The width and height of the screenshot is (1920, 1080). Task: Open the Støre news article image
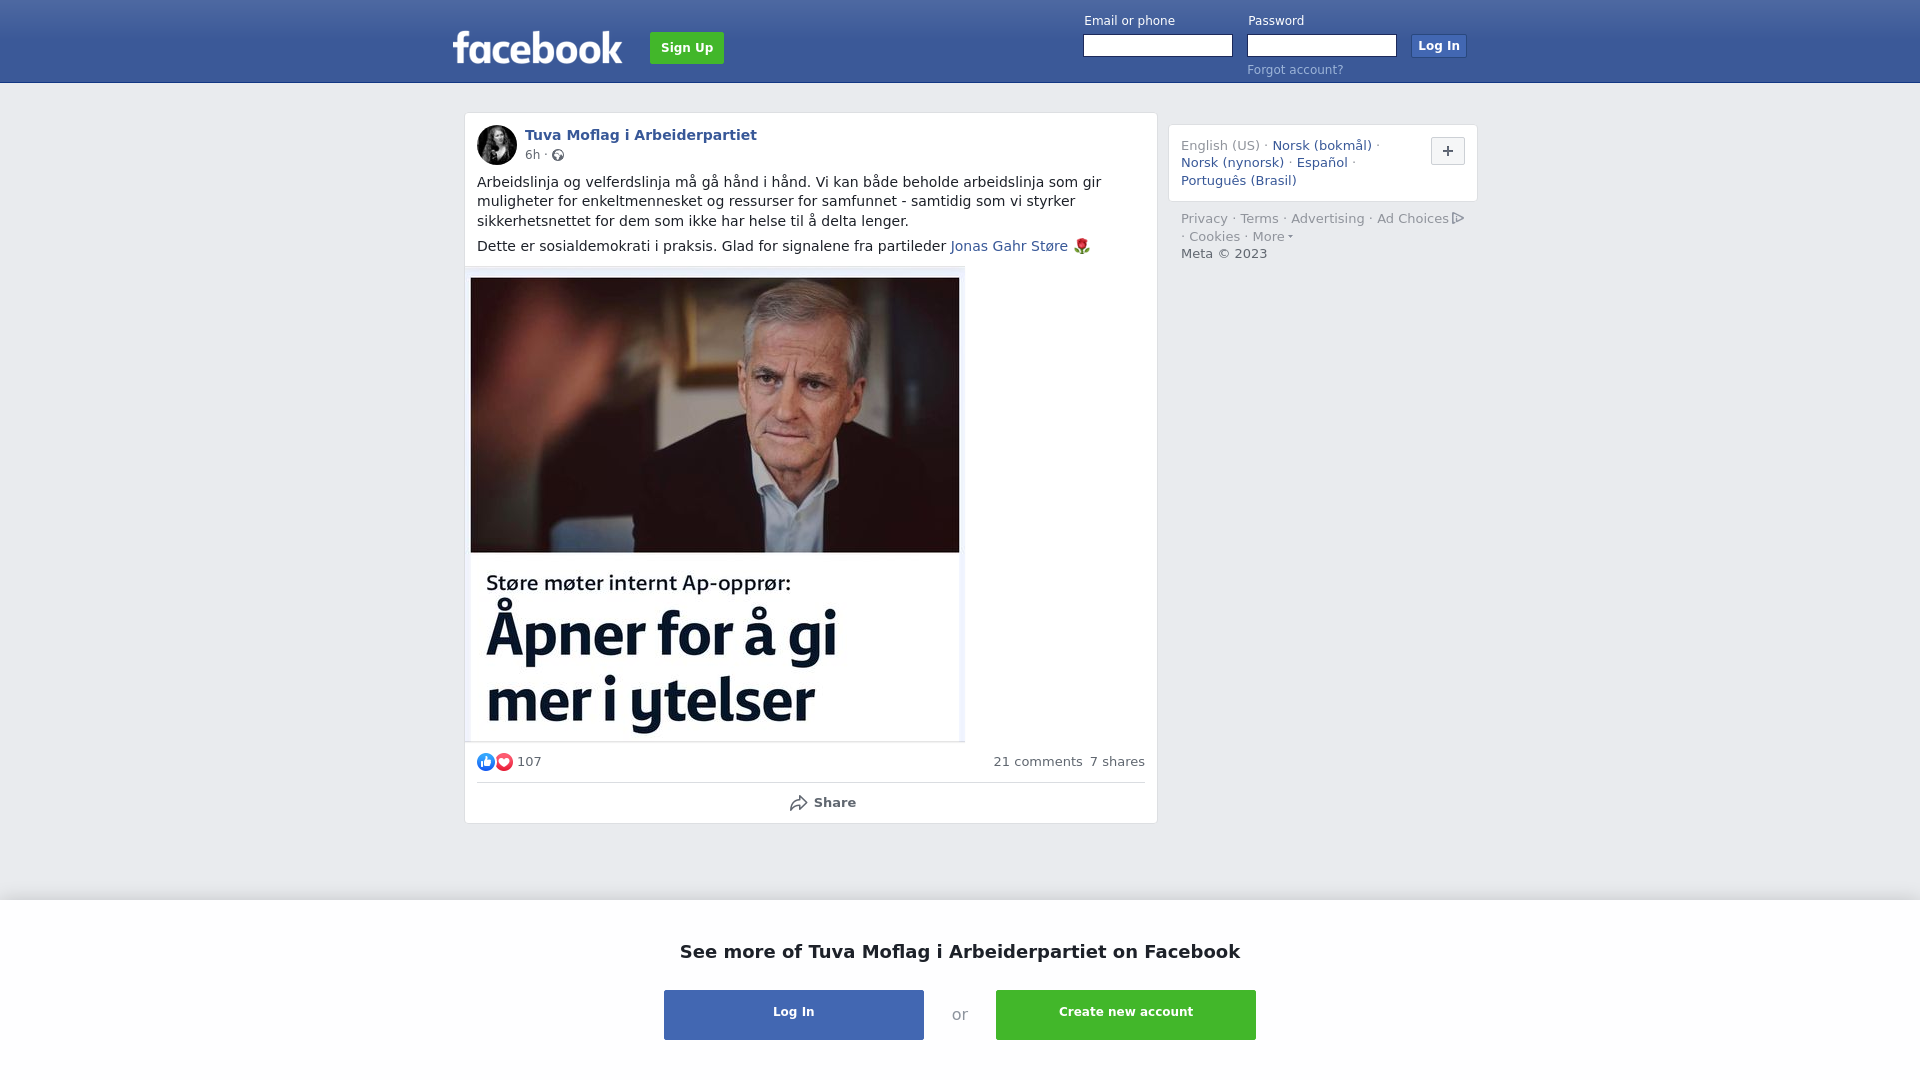pyautogui.click(x=715, y=505)
